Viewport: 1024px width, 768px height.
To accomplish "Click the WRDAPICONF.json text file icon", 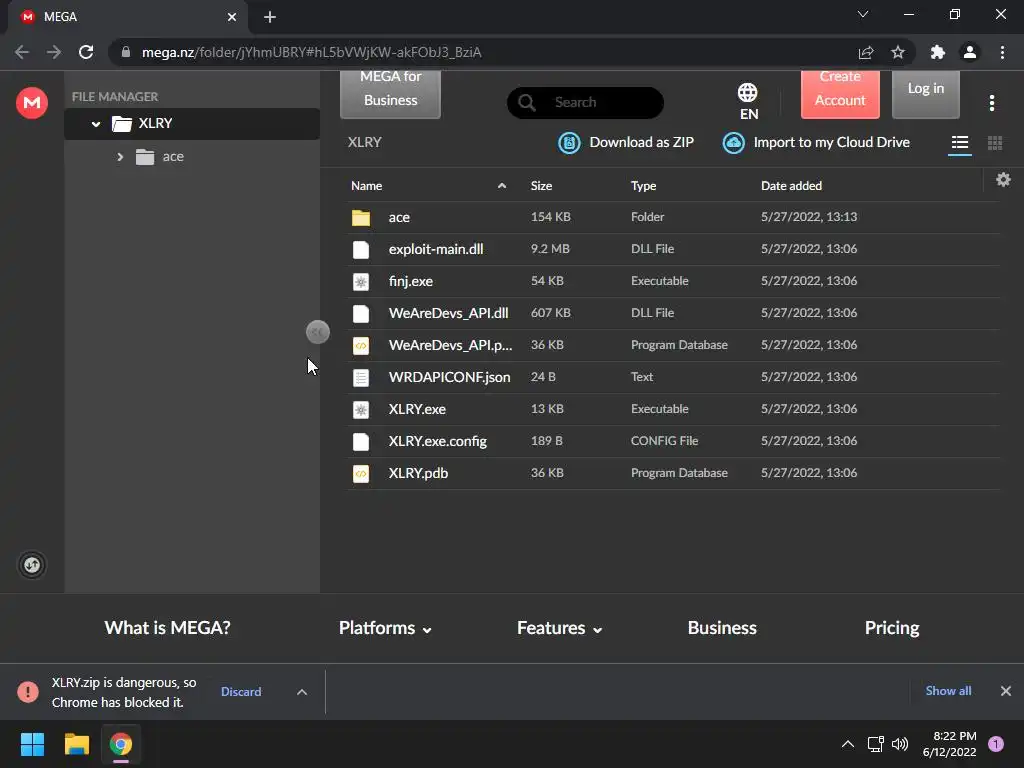I will [360, 377].
